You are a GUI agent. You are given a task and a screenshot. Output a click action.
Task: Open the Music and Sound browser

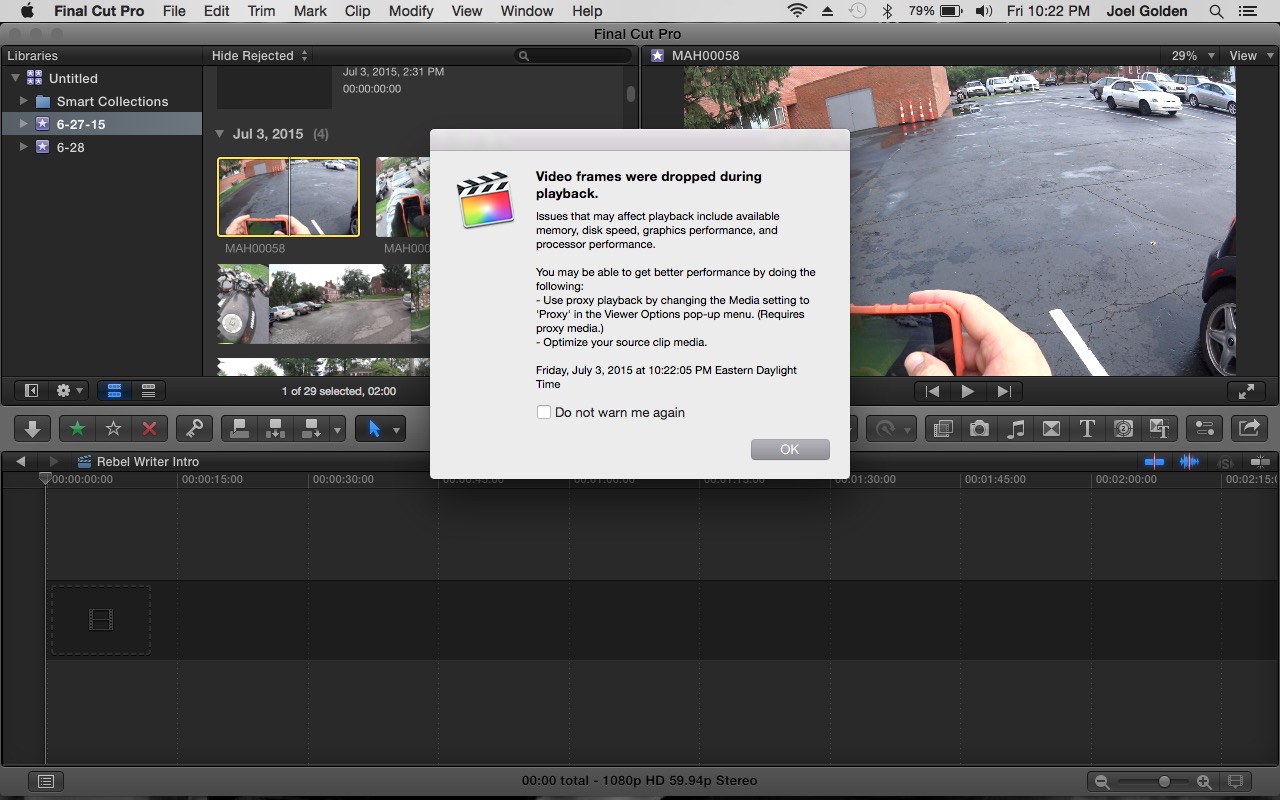click(1015, 429)
